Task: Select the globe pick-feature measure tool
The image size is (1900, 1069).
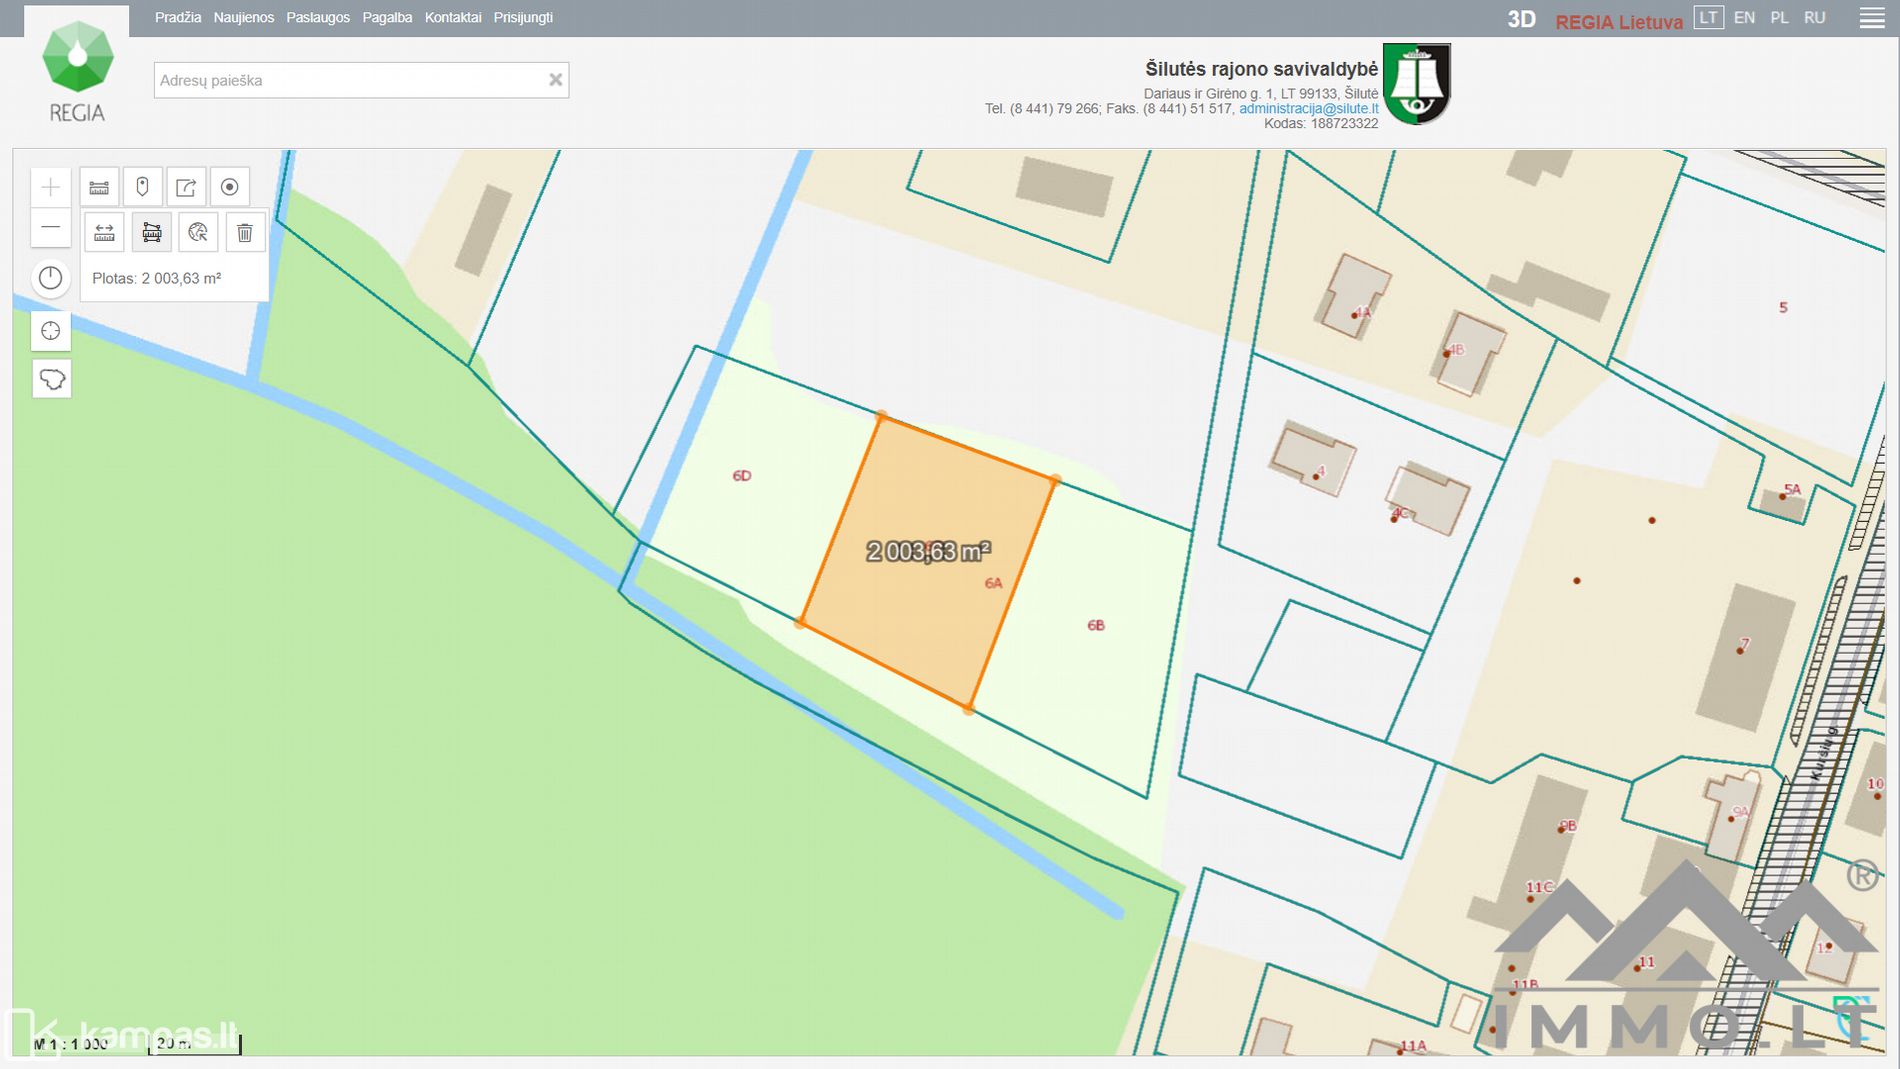Action: coord(198,233)
